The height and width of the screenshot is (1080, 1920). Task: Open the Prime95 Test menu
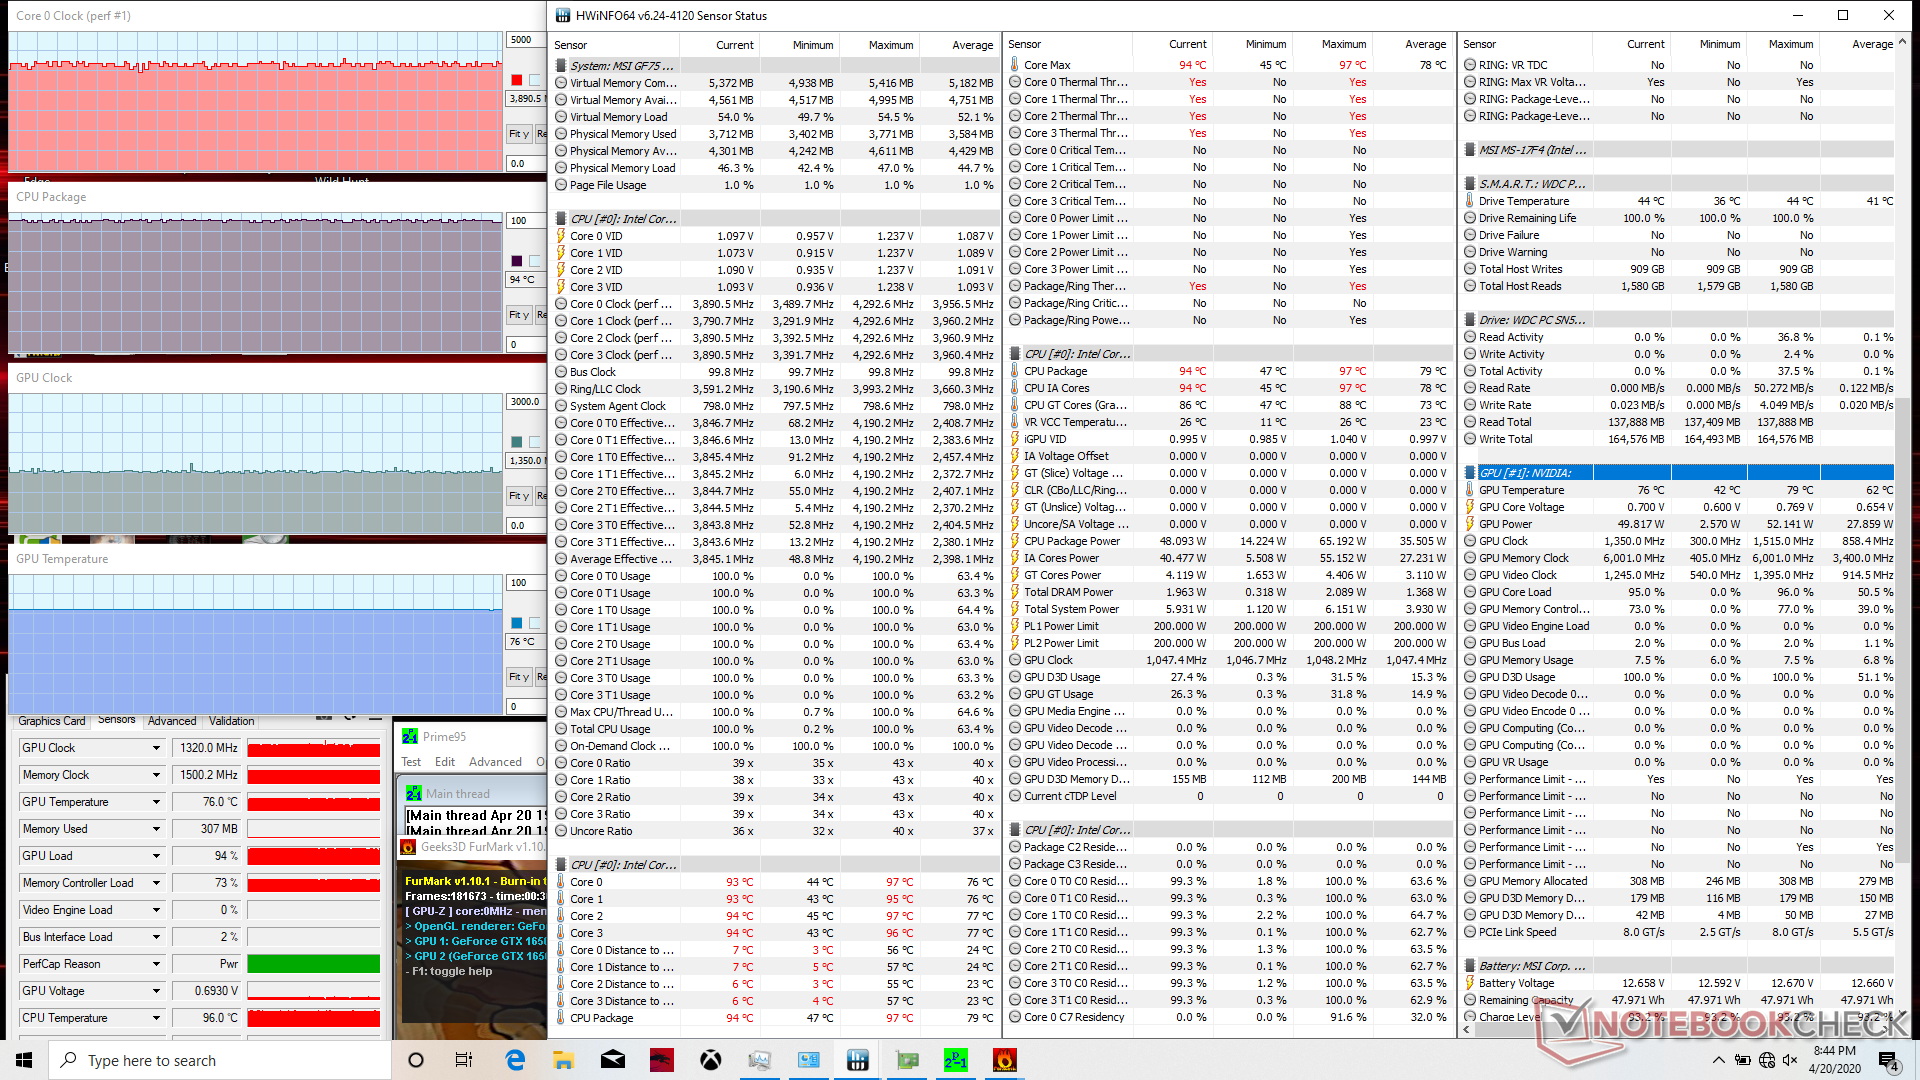point(411,762)
